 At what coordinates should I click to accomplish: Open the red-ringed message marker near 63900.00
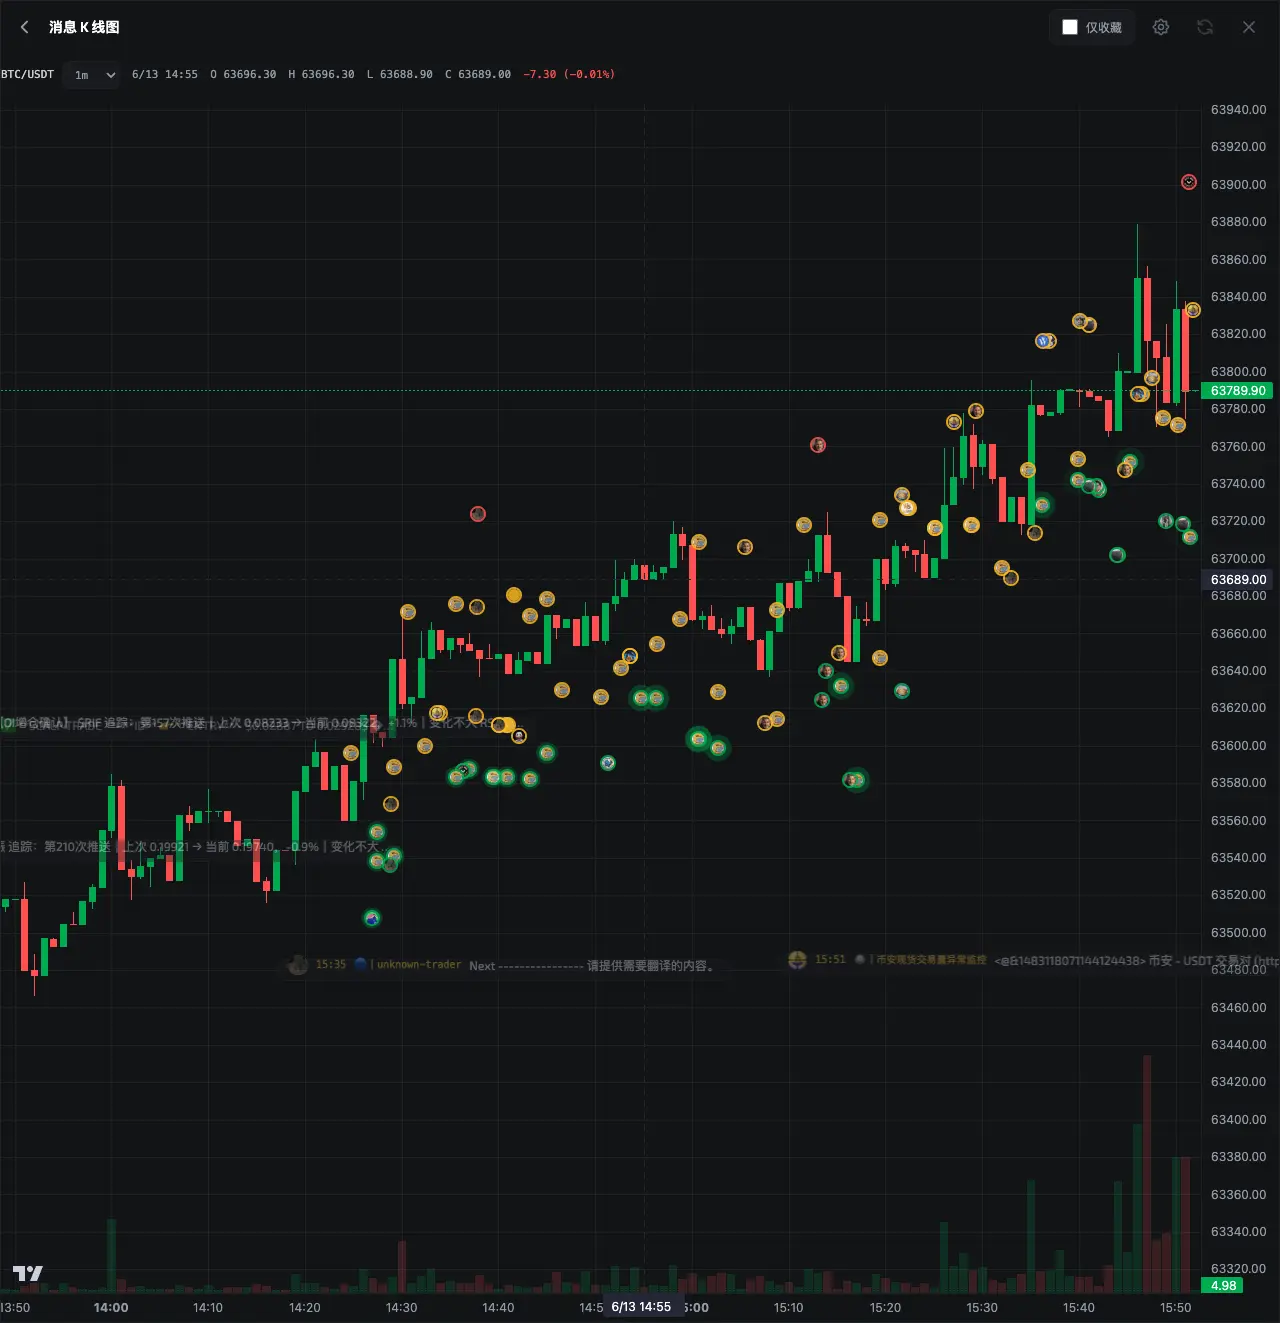1189,182
